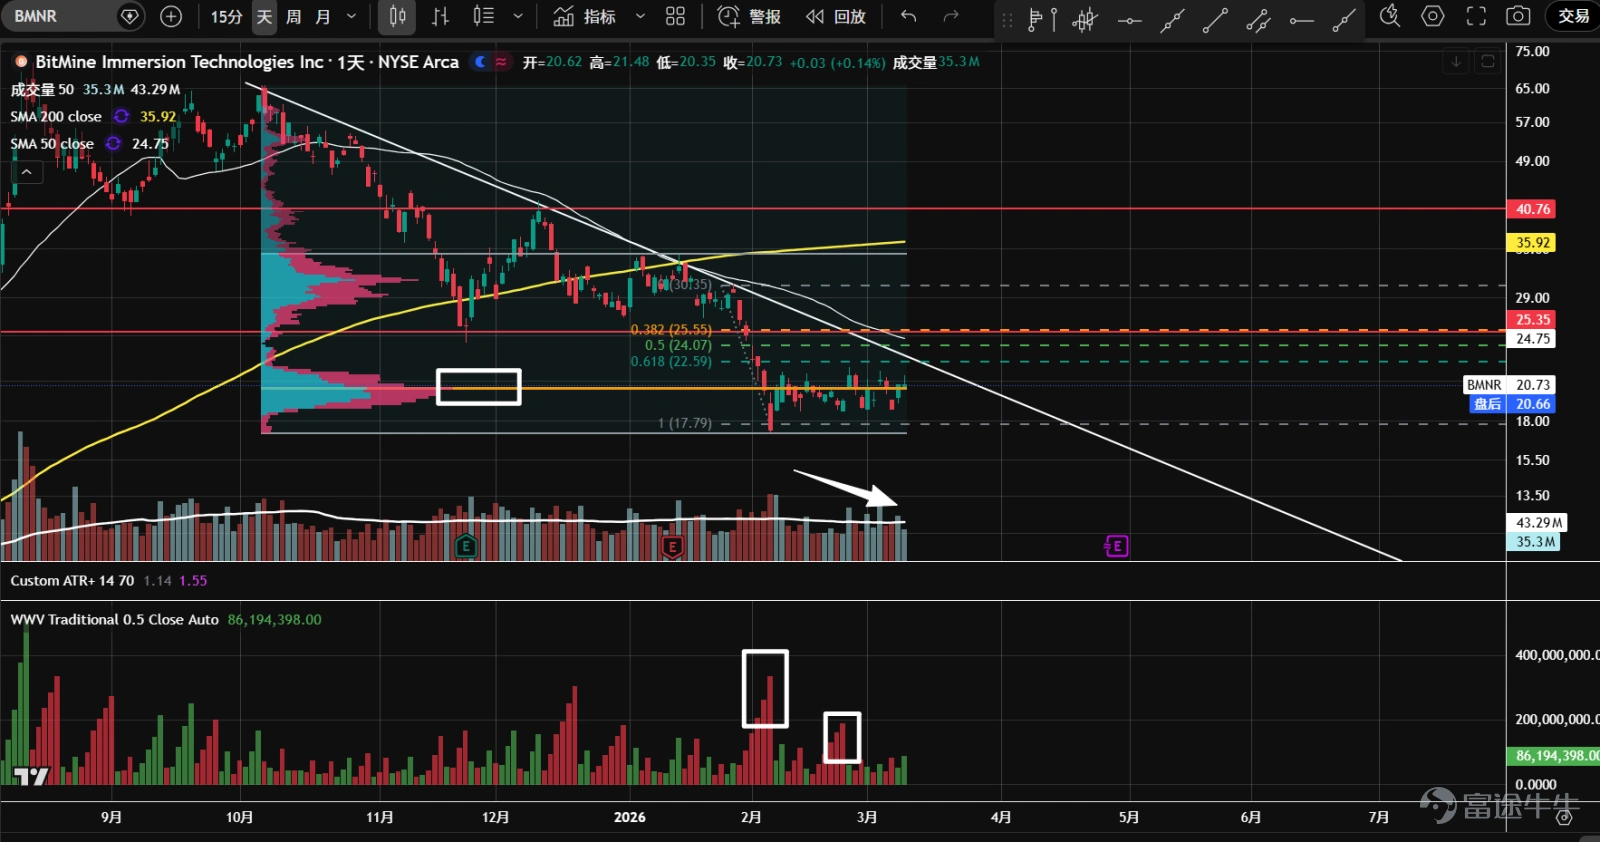The image size is (1600, 842).
Task: Click the TradingView logo
Action: (30, 776)
